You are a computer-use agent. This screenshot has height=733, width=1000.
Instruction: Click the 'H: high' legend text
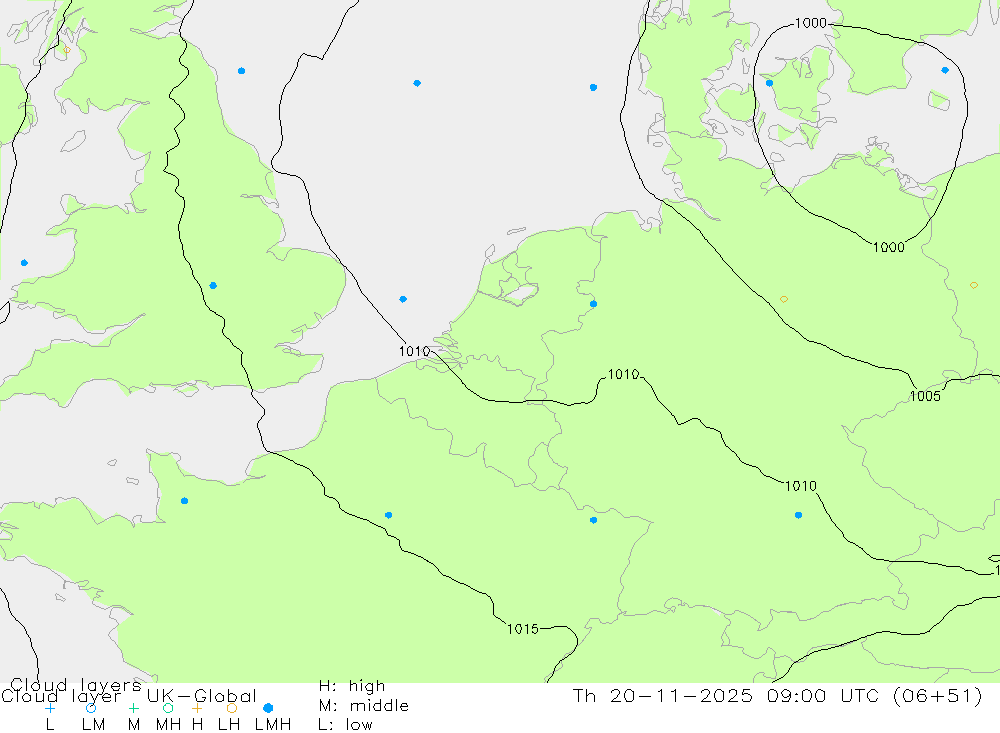pyautogui.click(x=352, y=686)
